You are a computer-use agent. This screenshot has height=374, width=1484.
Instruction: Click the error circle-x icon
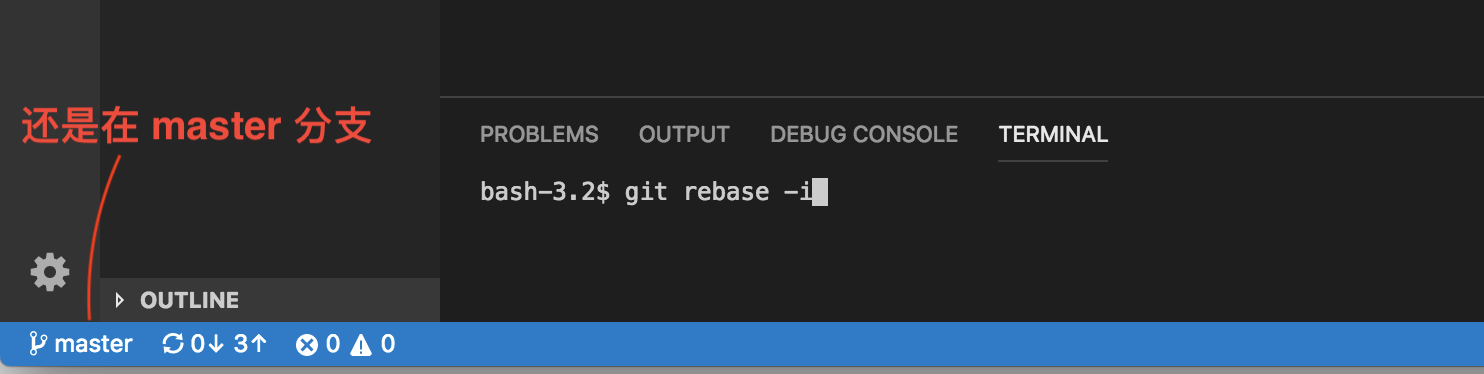(307, 345)
